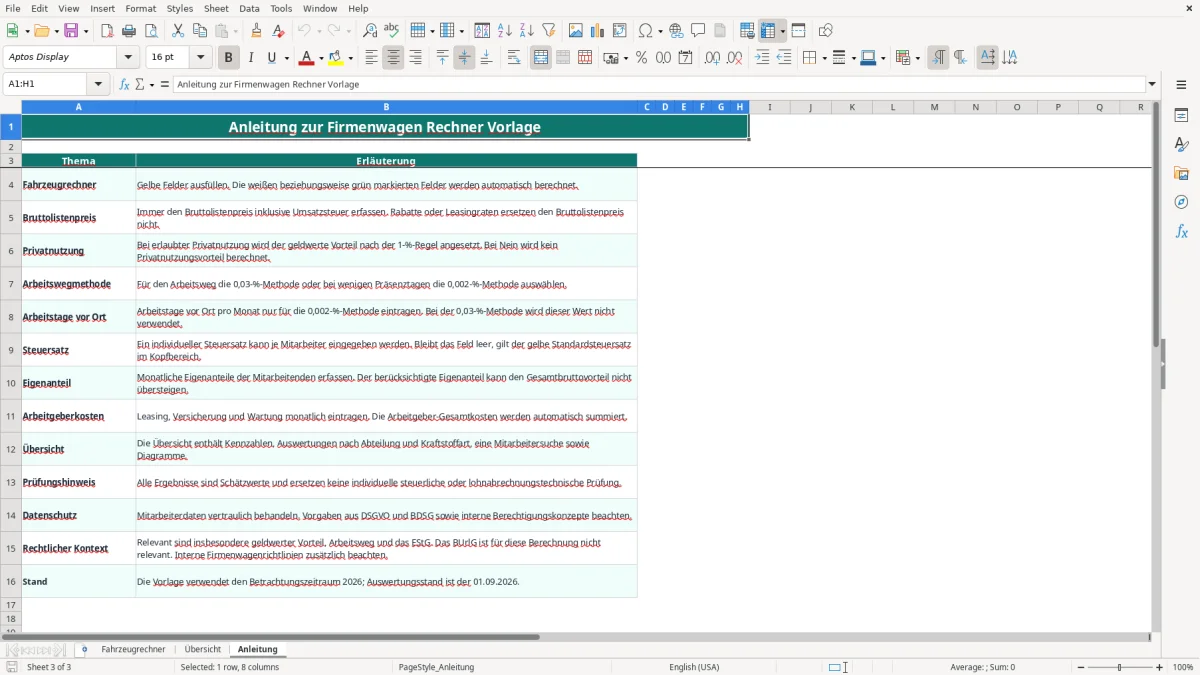Align the text left
The height and width of the screenshot is (675, 1200).
pos(371,58)
